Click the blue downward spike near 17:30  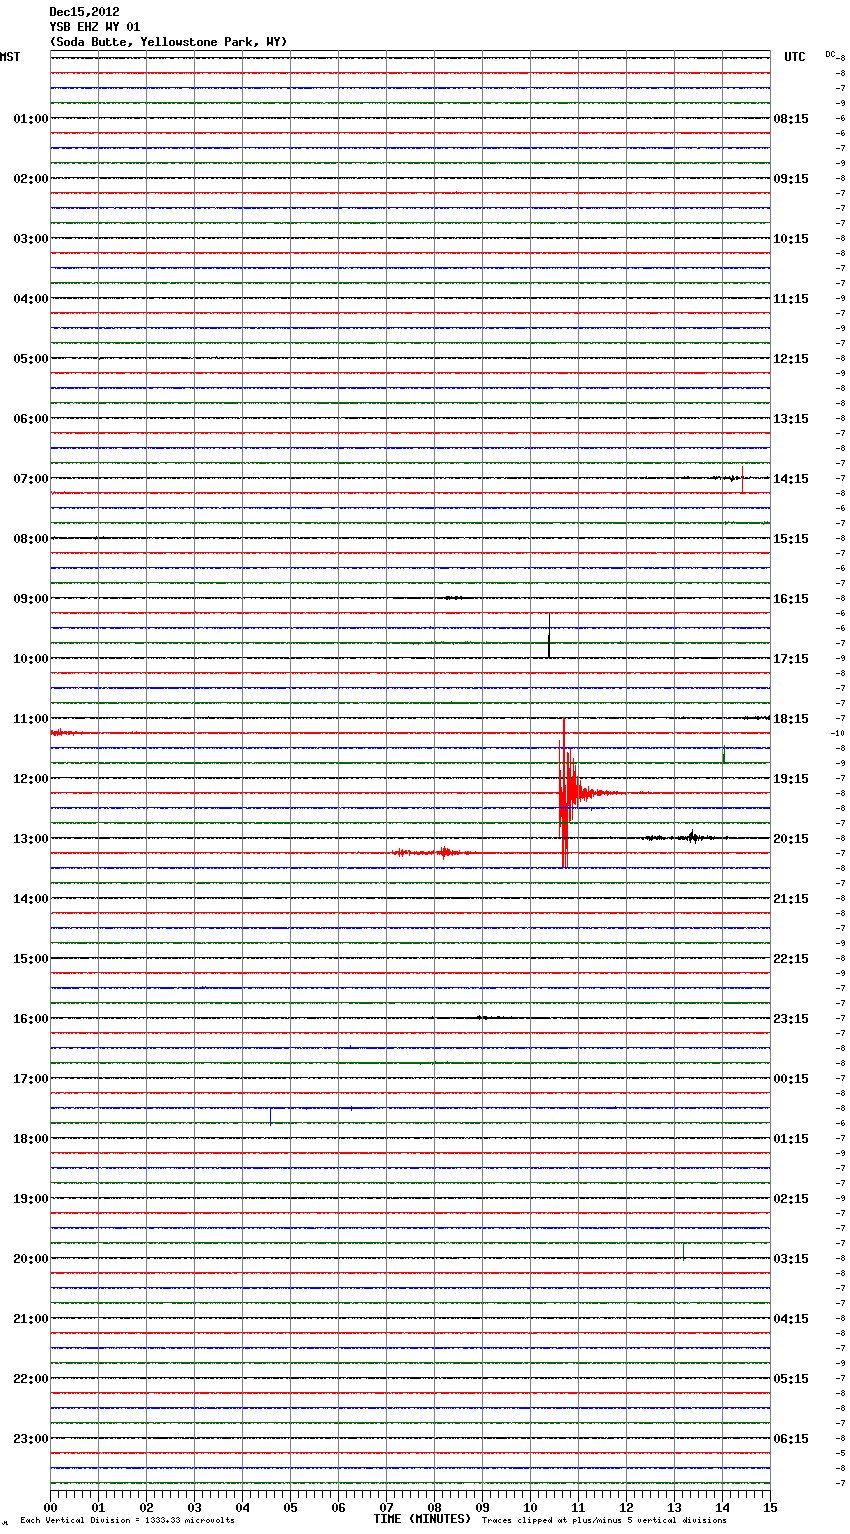pyautogui.click(x=270, y=1115)
